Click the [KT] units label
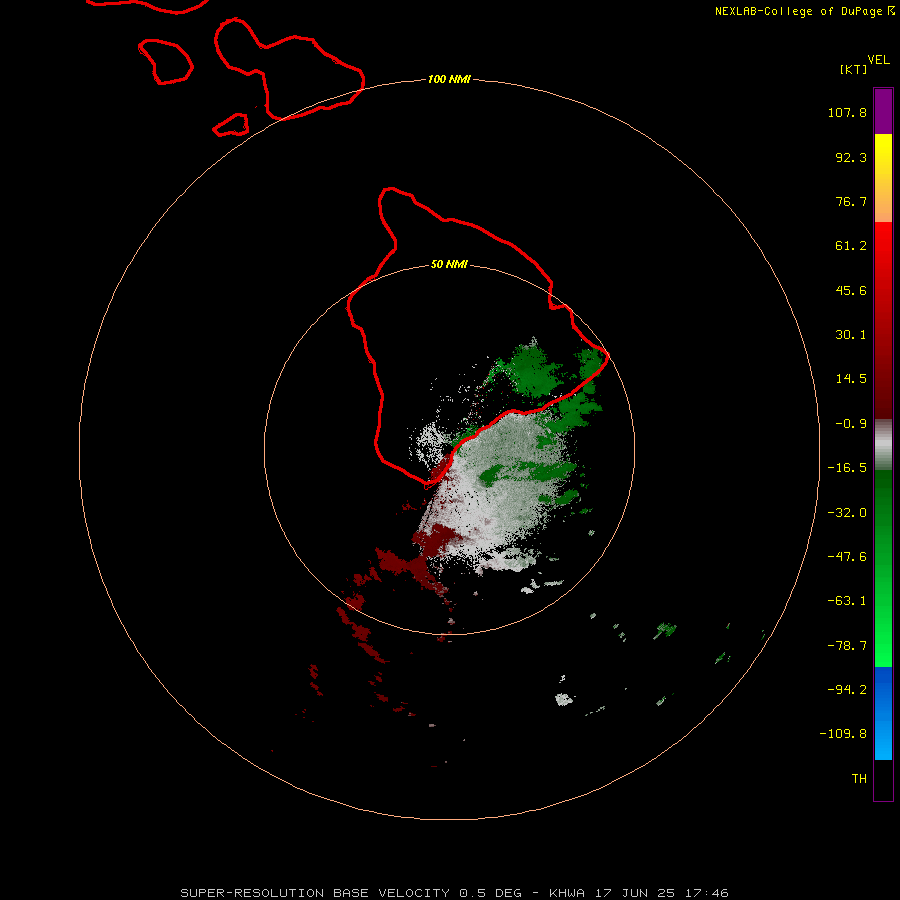Viewport: 900px width, 900px height. [854, 69]
